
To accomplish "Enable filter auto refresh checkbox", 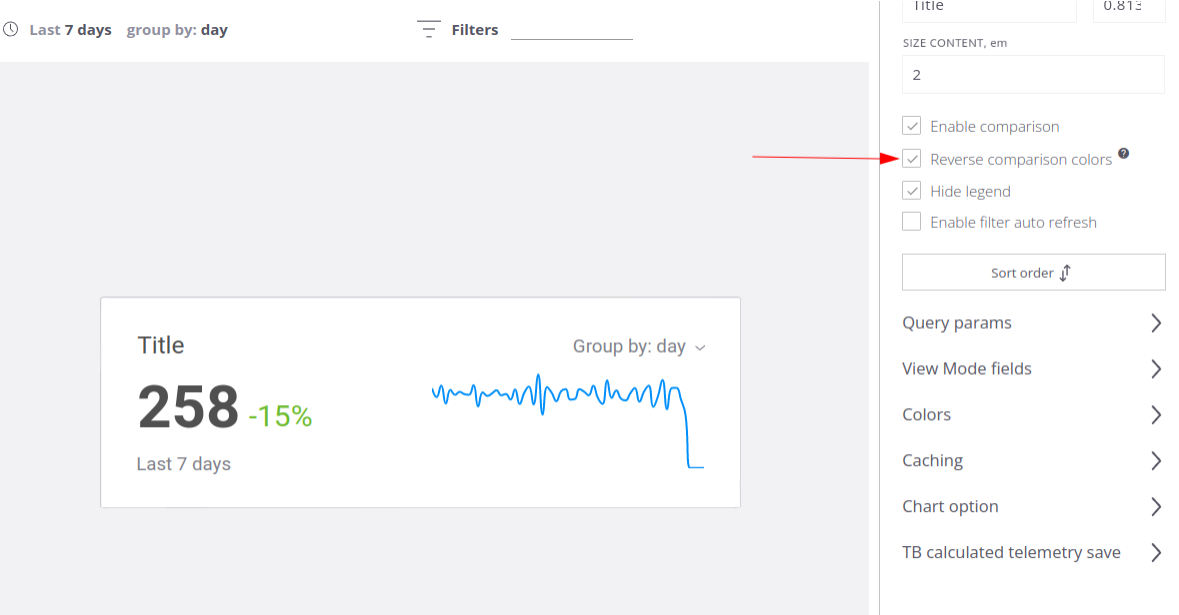I will (911, 222).
